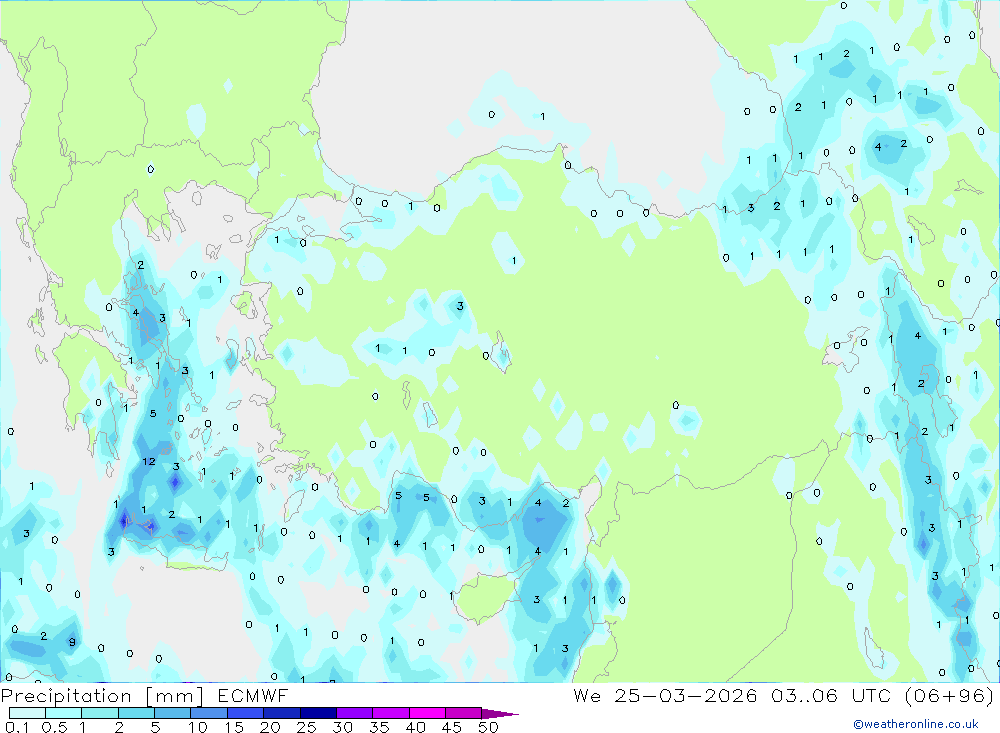Click the '50' legend scale label

(489, 727)
